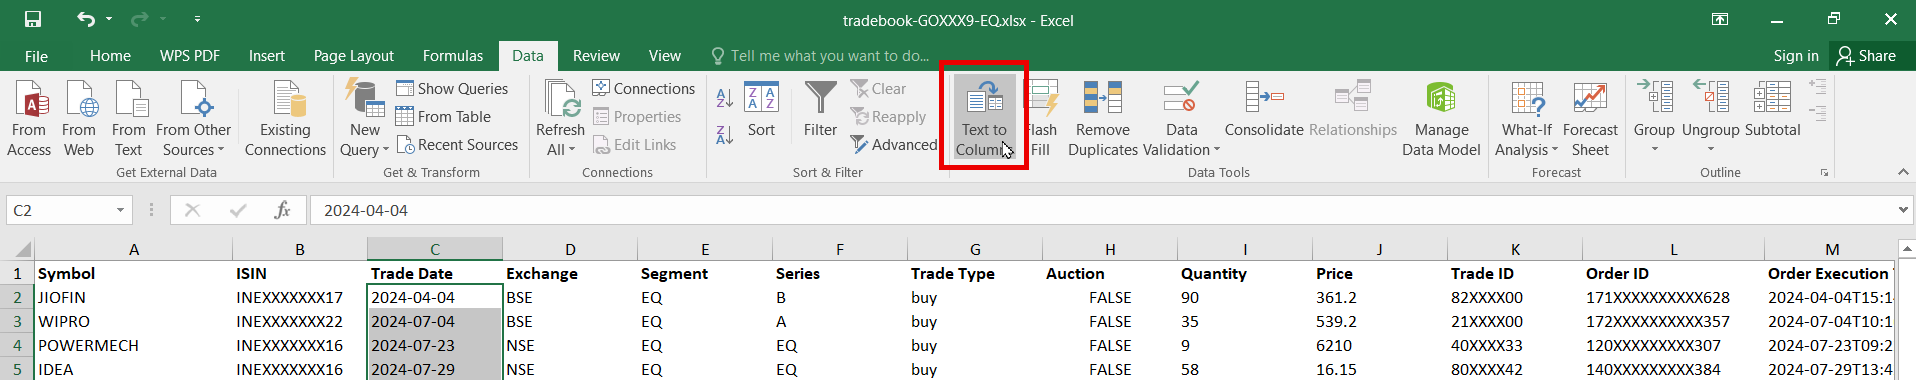Open the Review tab
Viewport: 1916px width, 380px height.
coord(596,56)
